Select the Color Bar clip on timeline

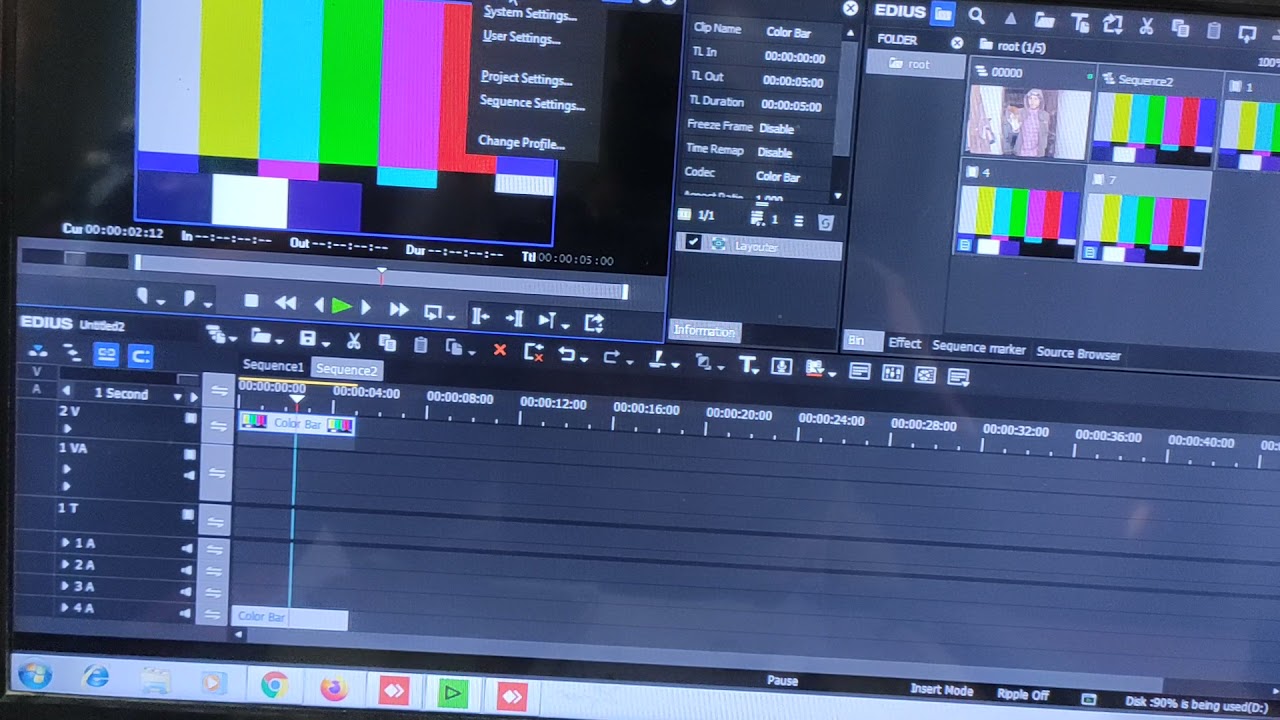pyautogui.click(x=297, y=424)
